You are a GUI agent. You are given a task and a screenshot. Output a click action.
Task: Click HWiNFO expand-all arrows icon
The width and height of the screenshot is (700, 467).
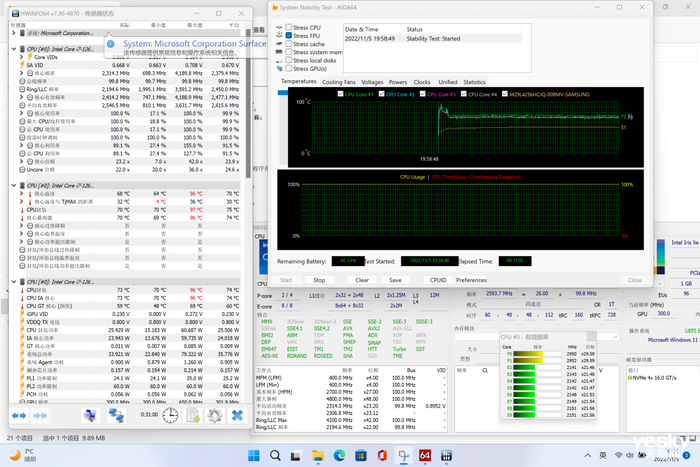(19, 416)
